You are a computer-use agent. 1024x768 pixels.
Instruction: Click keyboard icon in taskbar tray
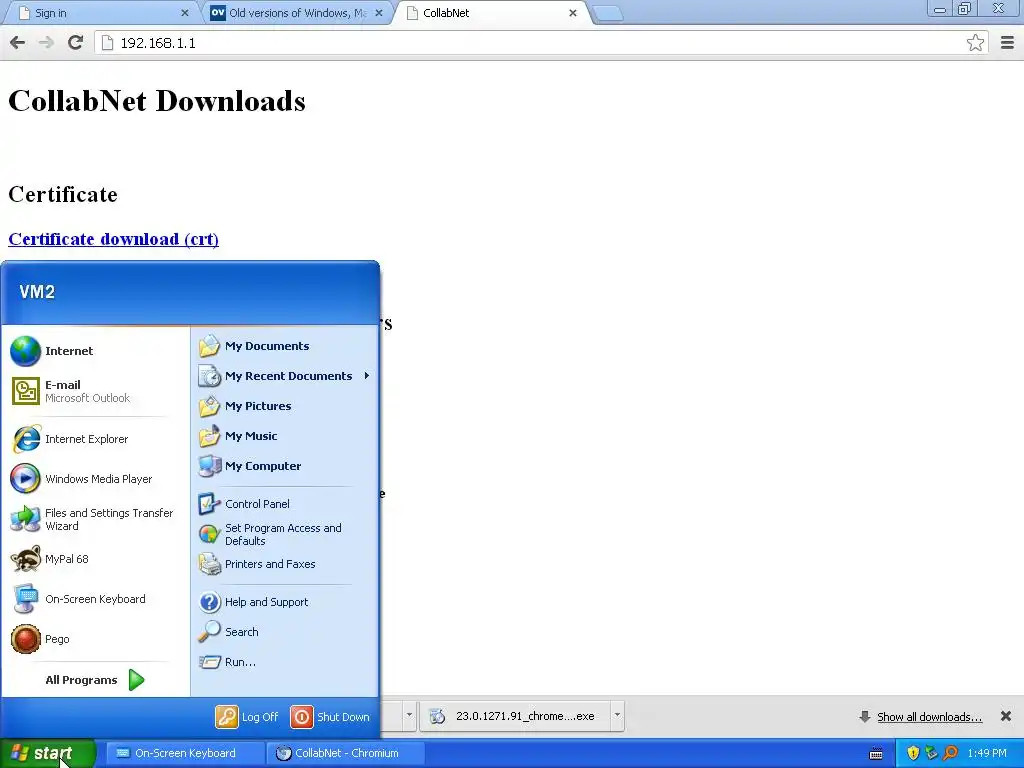click(876, 754)
